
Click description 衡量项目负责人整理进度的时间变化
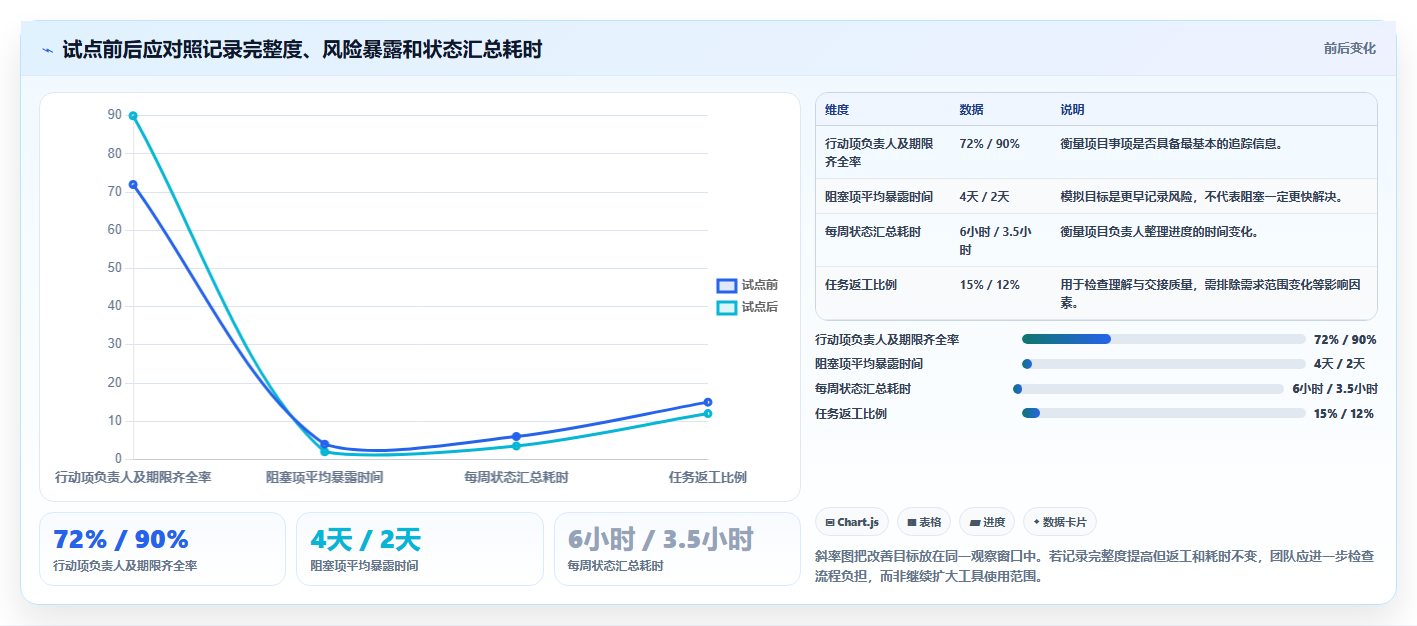(x=1159, y=231)
